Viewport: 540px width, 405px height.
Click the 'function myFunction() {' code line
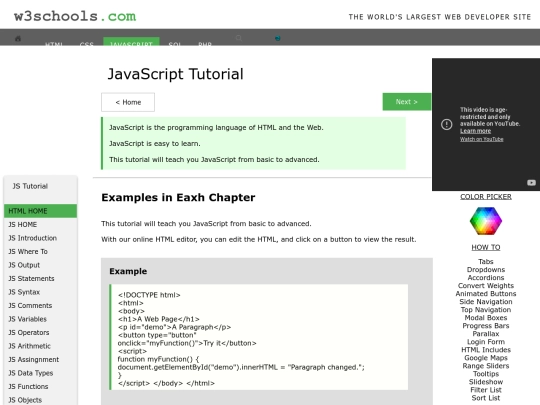158,359
